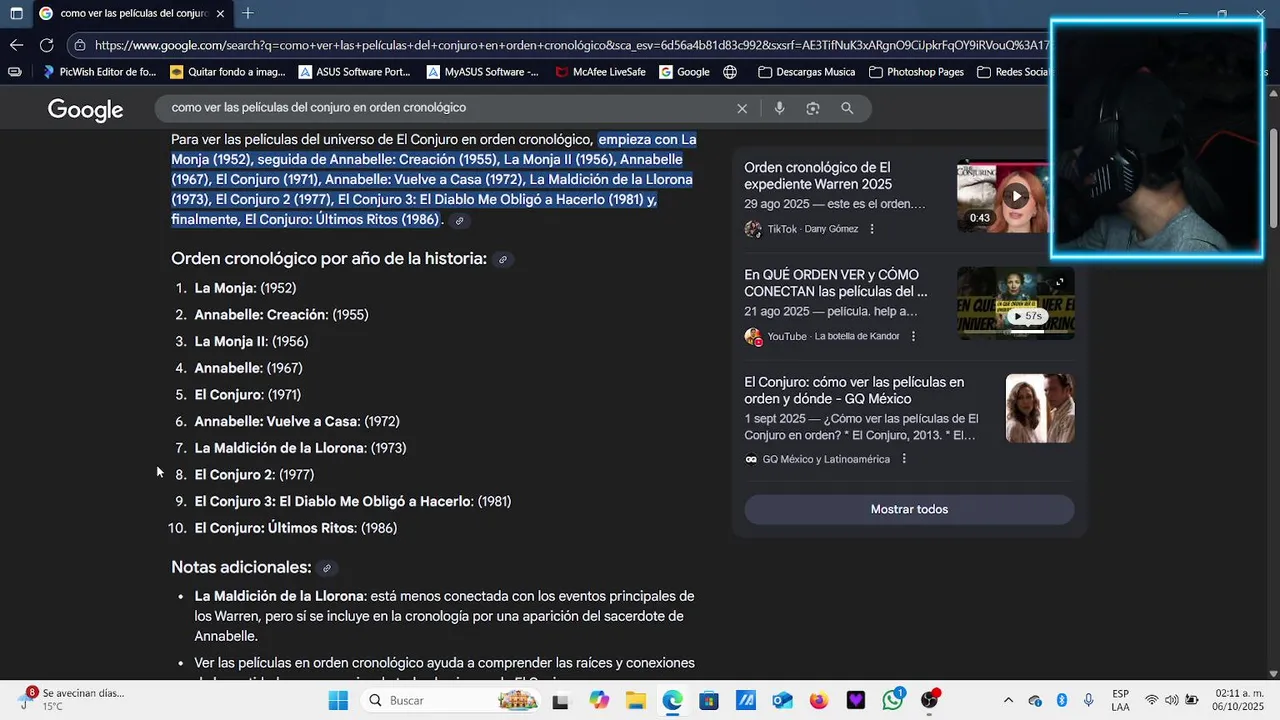Screen dimensions: 1280x720
Task: Close the 'como ver las películas' tab
Action: 220,13
